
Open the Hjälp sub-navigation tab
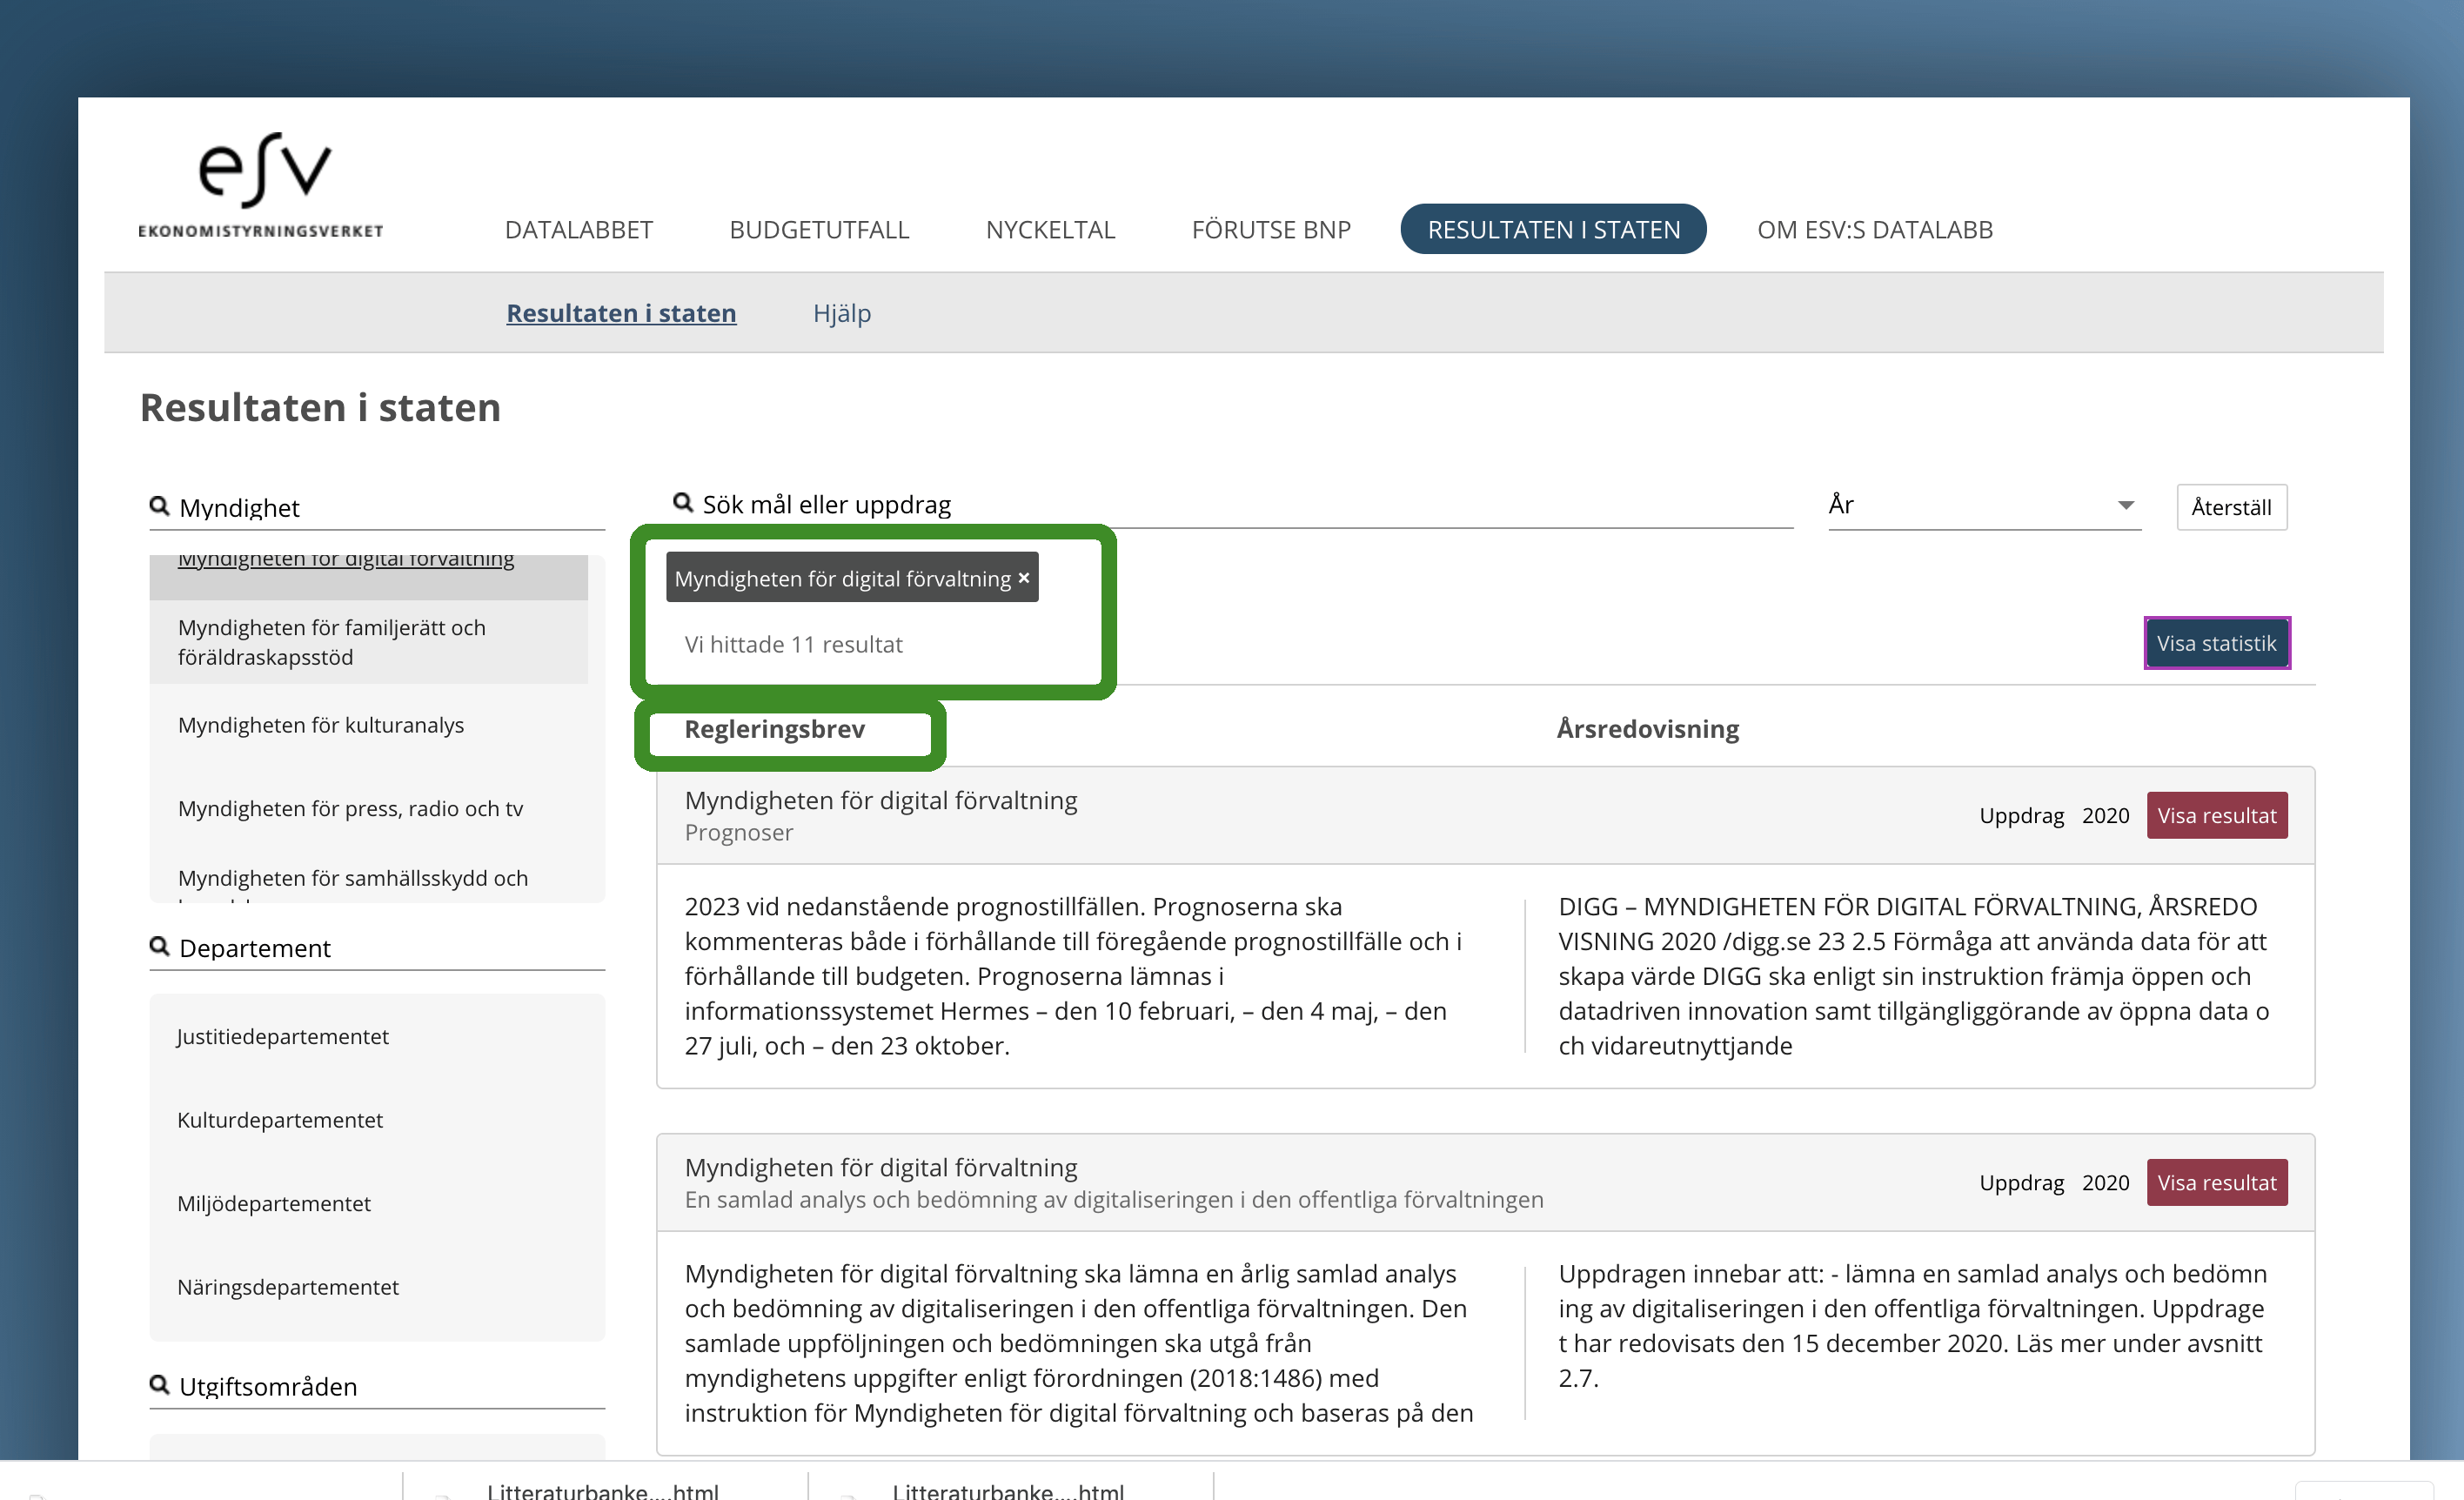coord(842,313)
